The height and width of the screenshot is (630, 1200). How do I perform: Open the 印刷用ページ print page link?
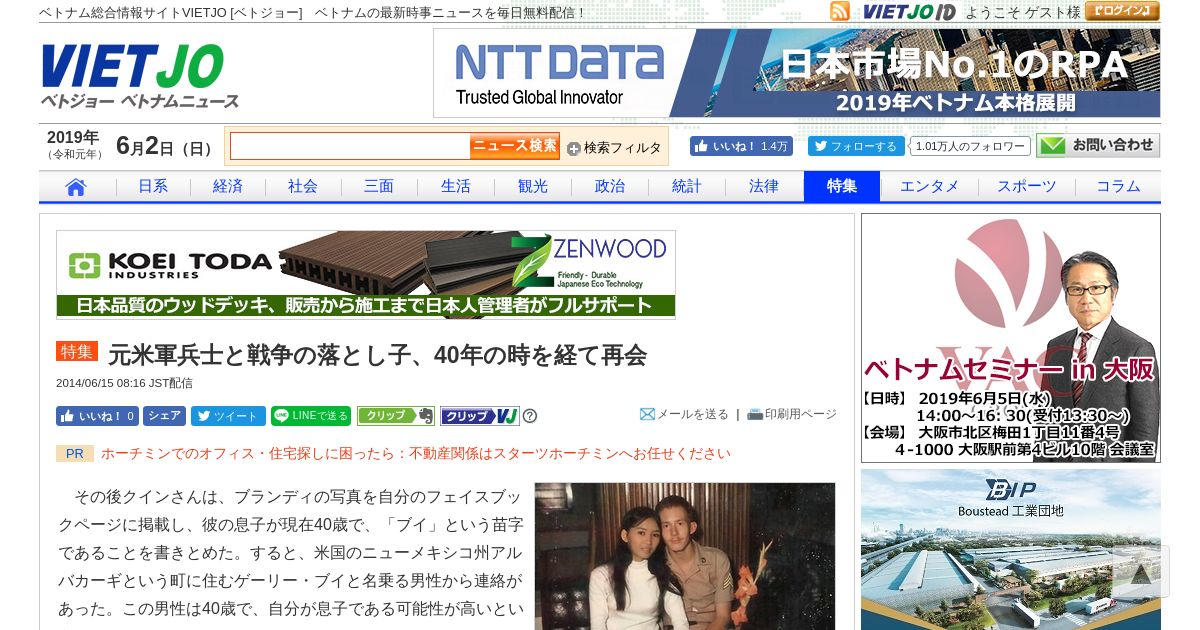[x=792, y=414]
